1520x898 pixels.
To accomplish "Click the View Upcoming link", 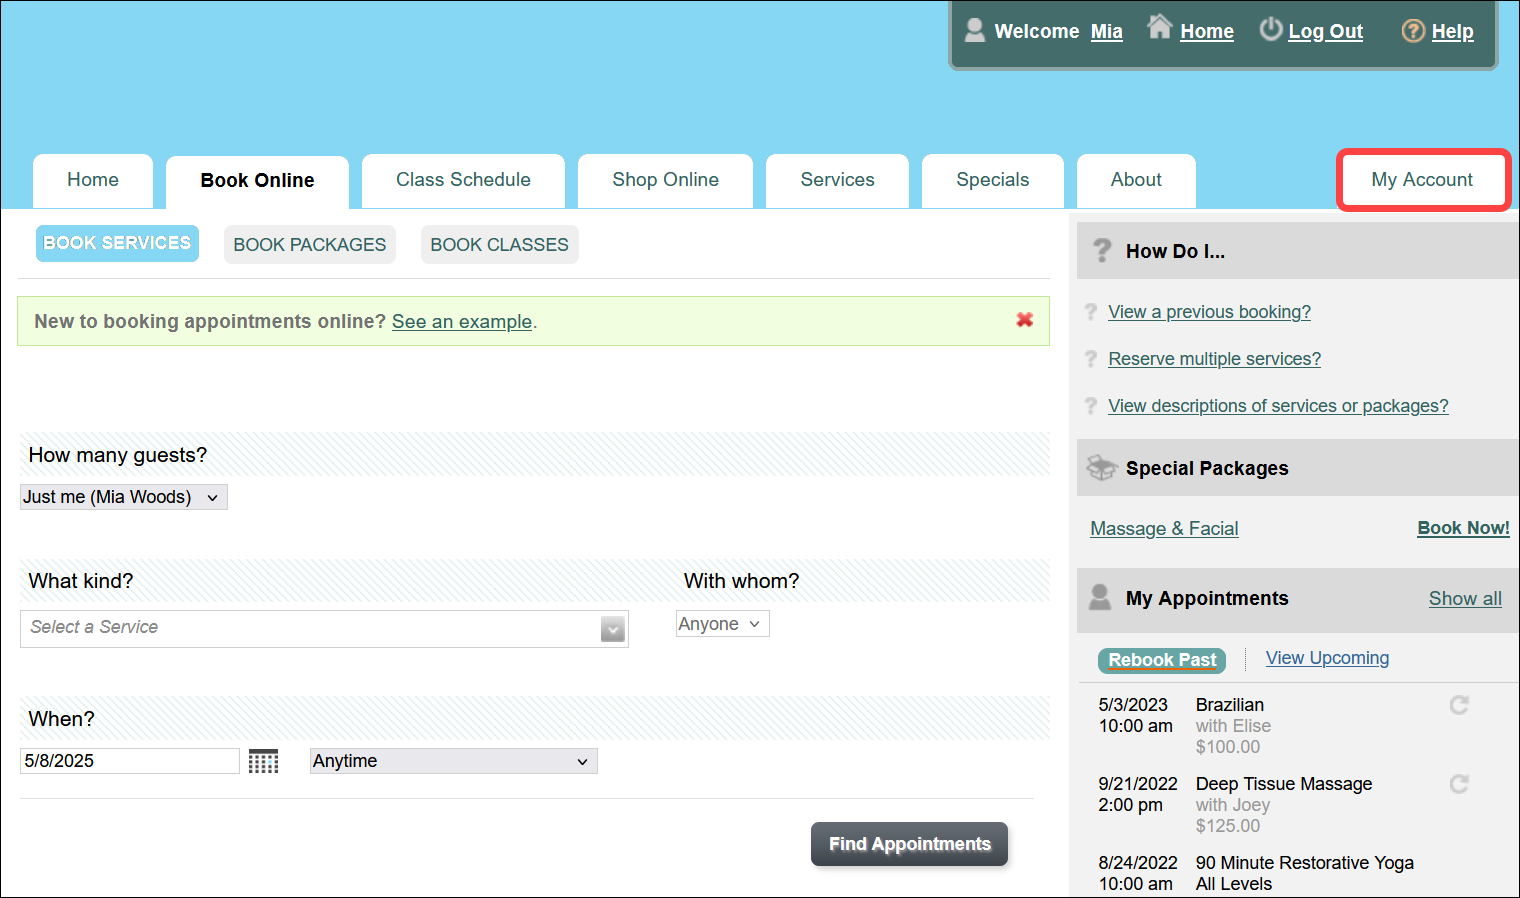I will point(1327,658).
